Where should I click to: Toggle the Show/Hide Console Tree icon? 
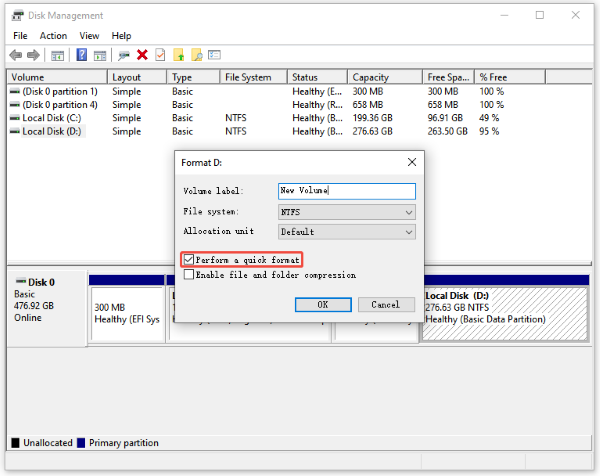pyautogui.click(x=57, y=55)
